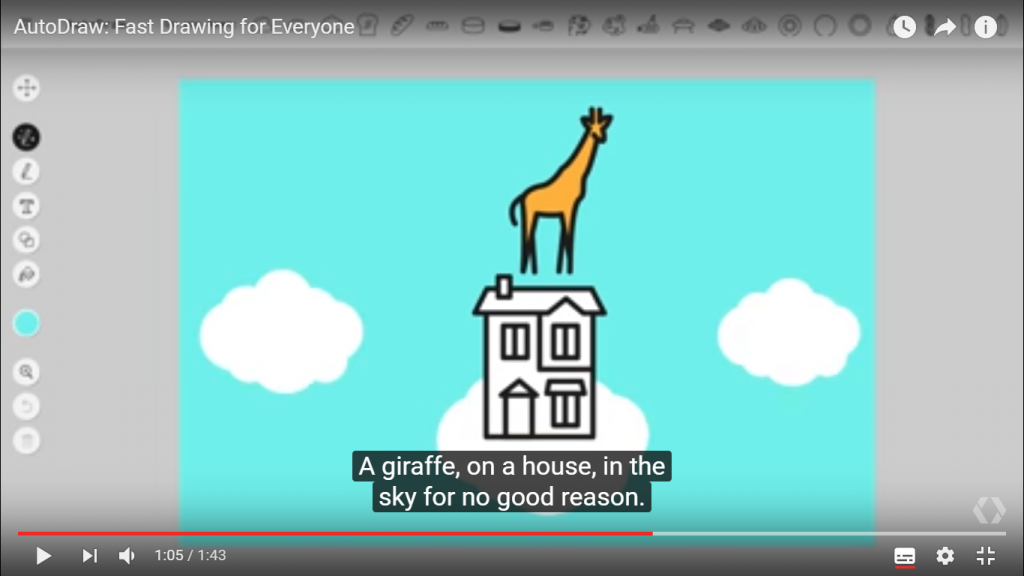Open the player settings gear

click(x=945, y=556)
